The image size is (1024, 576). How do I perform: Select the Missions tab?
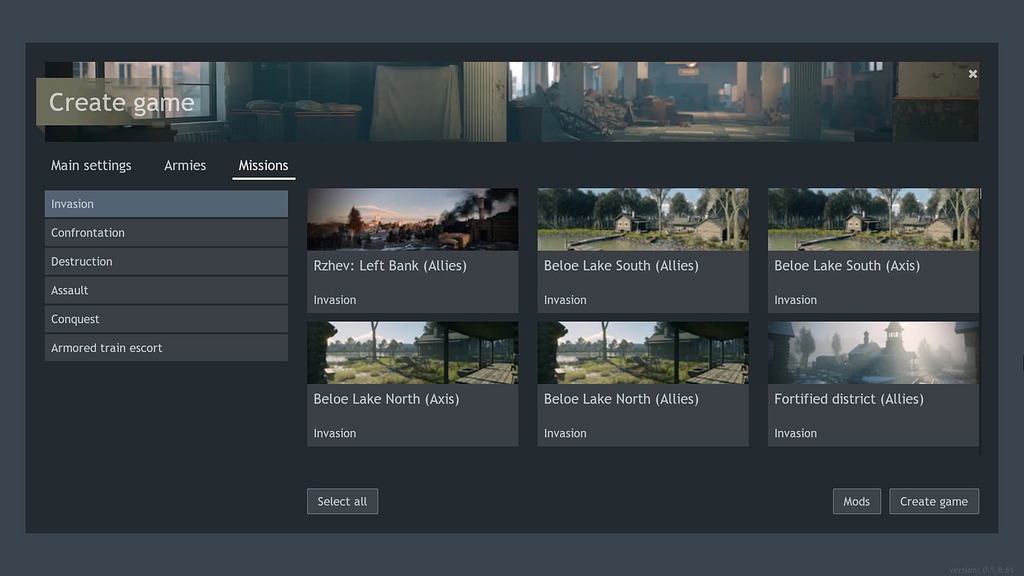[x=263, y=165]
